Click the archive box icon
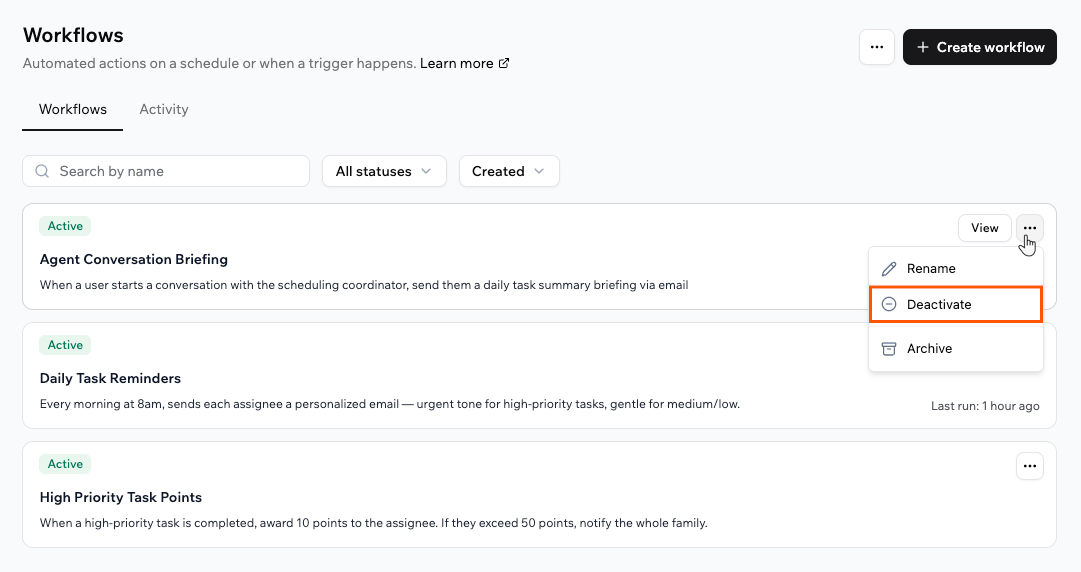 click(x=889, y=349)
